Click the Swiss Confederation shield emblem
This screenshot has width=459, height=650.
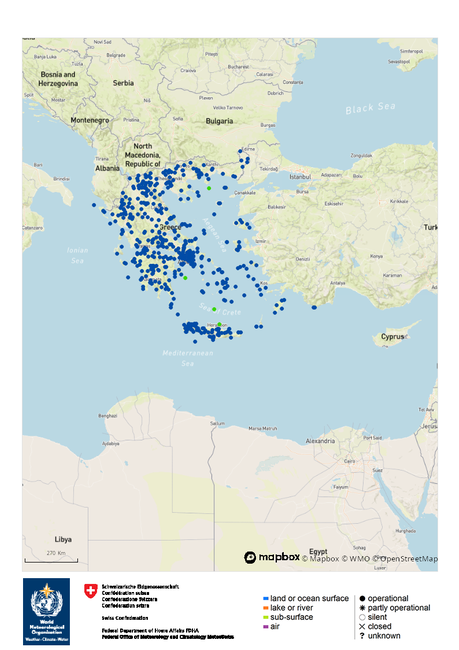tap(90, 591)
